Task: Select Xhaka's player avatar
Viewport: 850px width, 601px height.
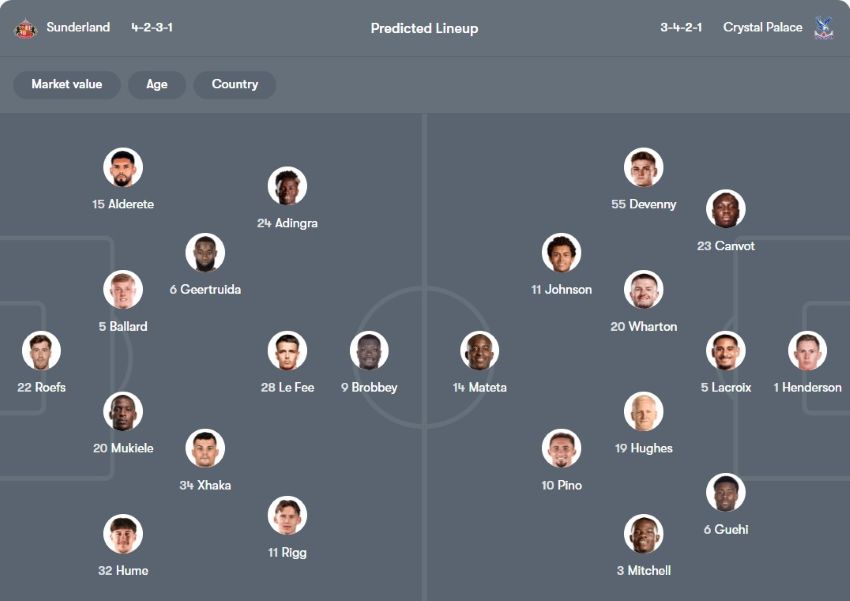Action: (205, 449)
